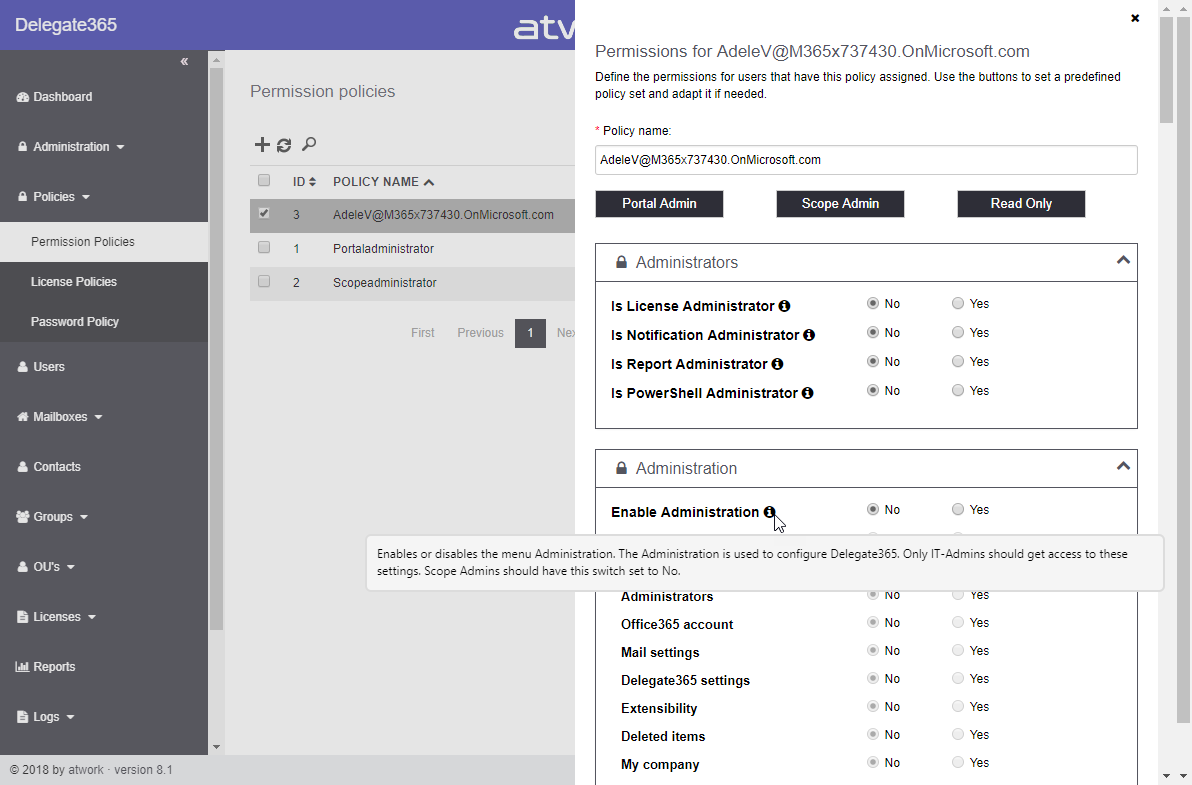This screenshot has height=785, width=1192.
Task: Click the permissions panel vertical scrollbar
Action: tap(1166, 68)
